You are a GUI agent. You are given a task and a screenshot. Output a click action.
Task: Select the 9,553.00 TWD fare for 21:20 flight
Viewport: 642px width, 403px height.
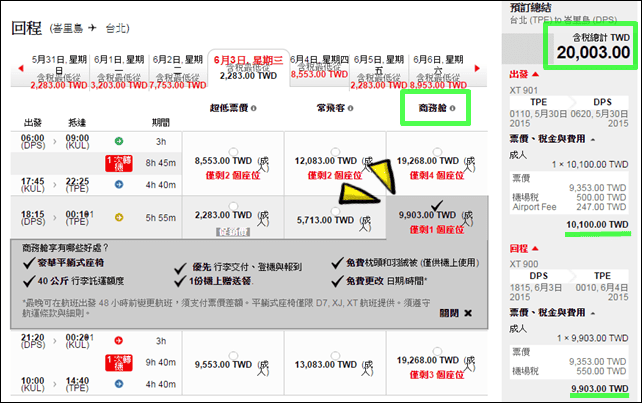click(233, 355)
